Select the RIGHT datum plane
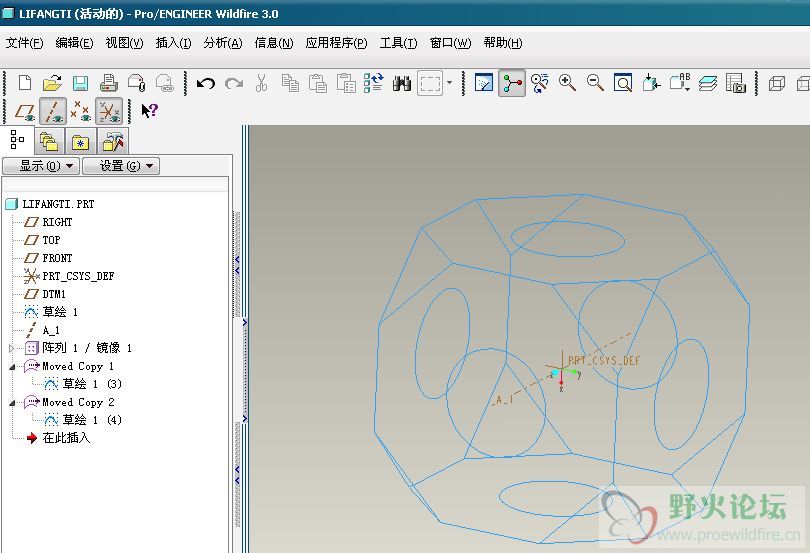 tap(57, 222)
